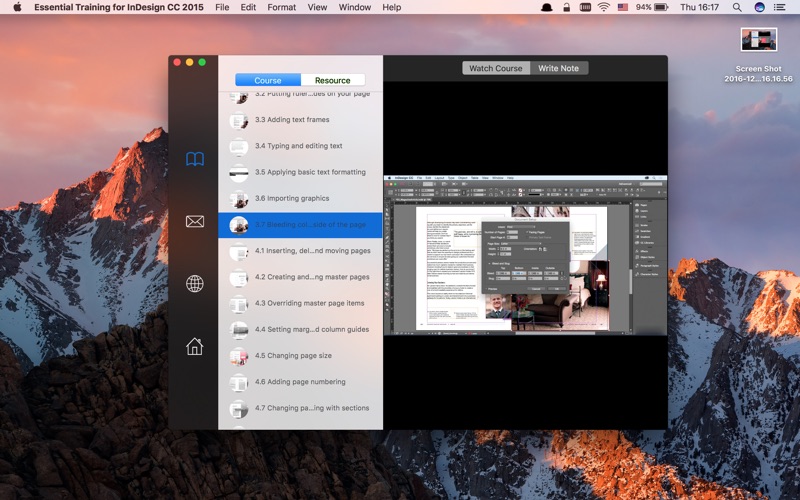Open Notification Center icon
Image resolution: width=800 pixels, height=500 pixels.
click(x=779, y=7)
